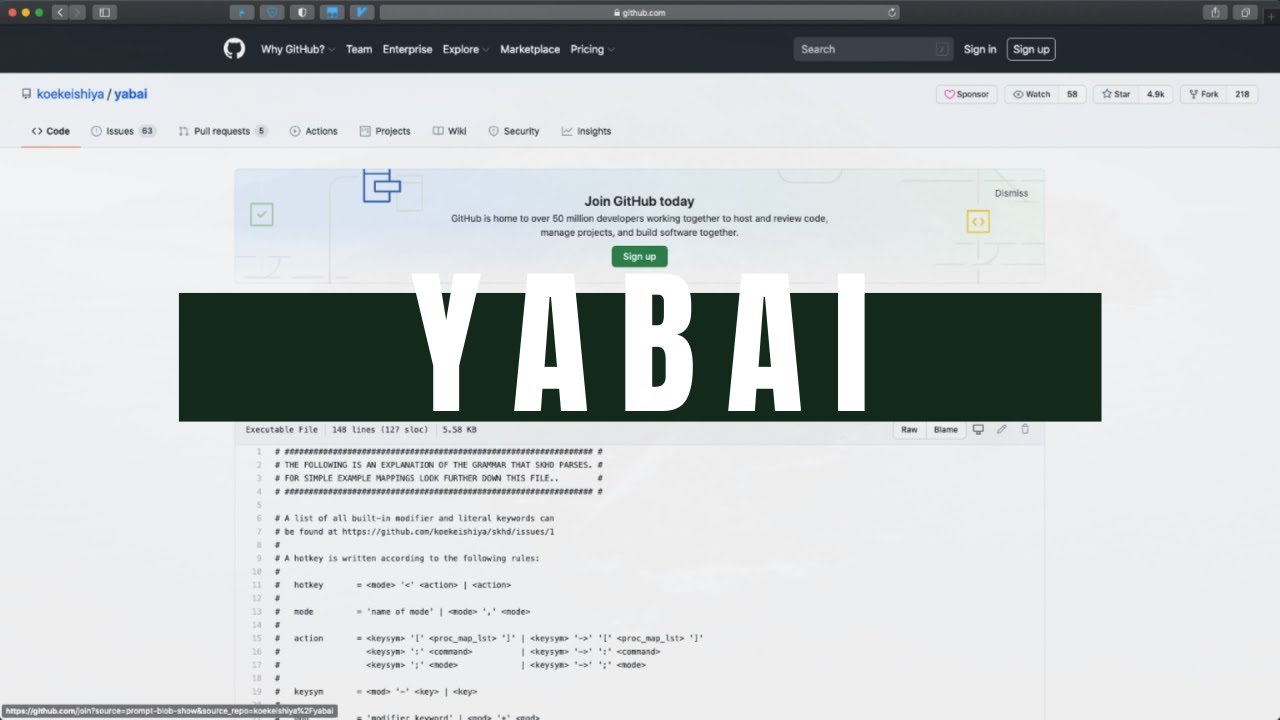The width and height of the screenshot is (1280, 720).
Task: Click code line number 11
Action: [256, 585]
